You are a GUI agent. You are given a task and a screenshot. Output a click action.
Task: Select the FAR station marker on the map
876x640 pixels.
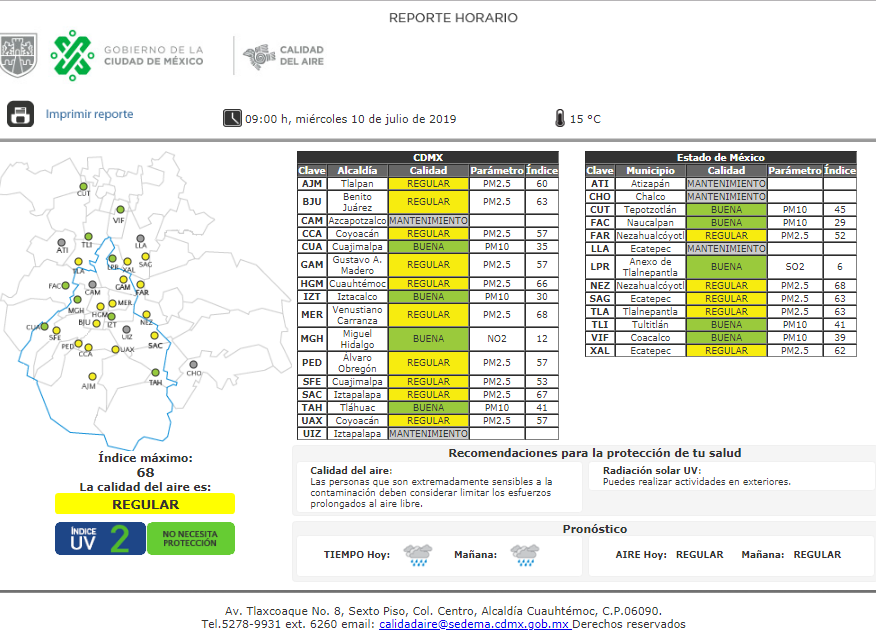pos(140,285)
